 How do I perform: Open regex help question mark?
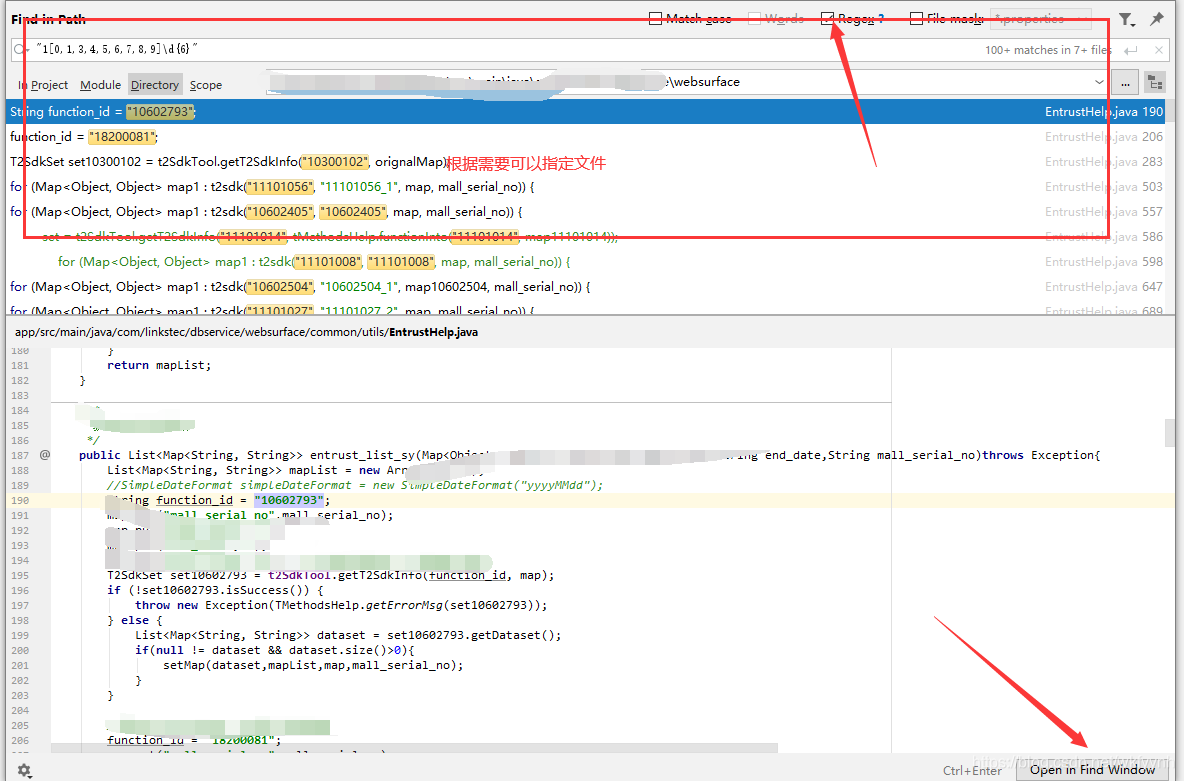(880, 19)
